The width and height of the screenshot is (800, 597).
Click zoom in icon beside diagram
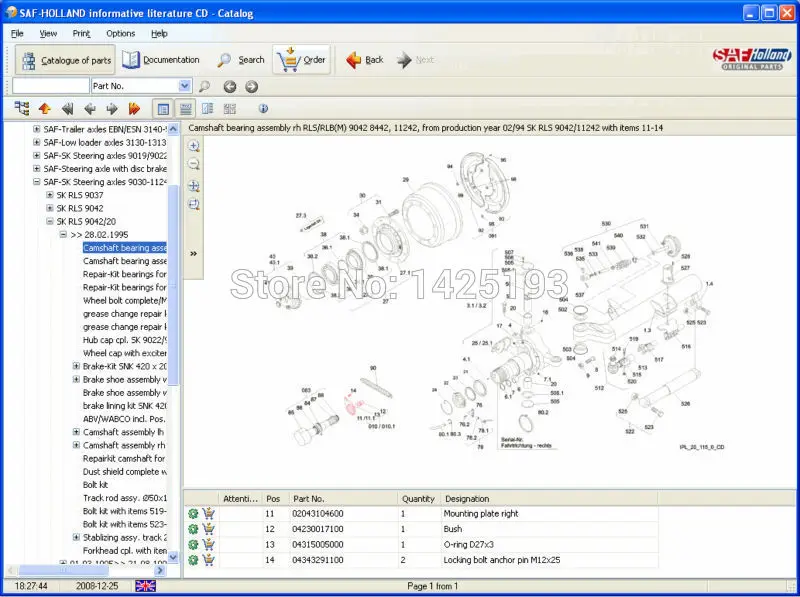tap(194, 146)
